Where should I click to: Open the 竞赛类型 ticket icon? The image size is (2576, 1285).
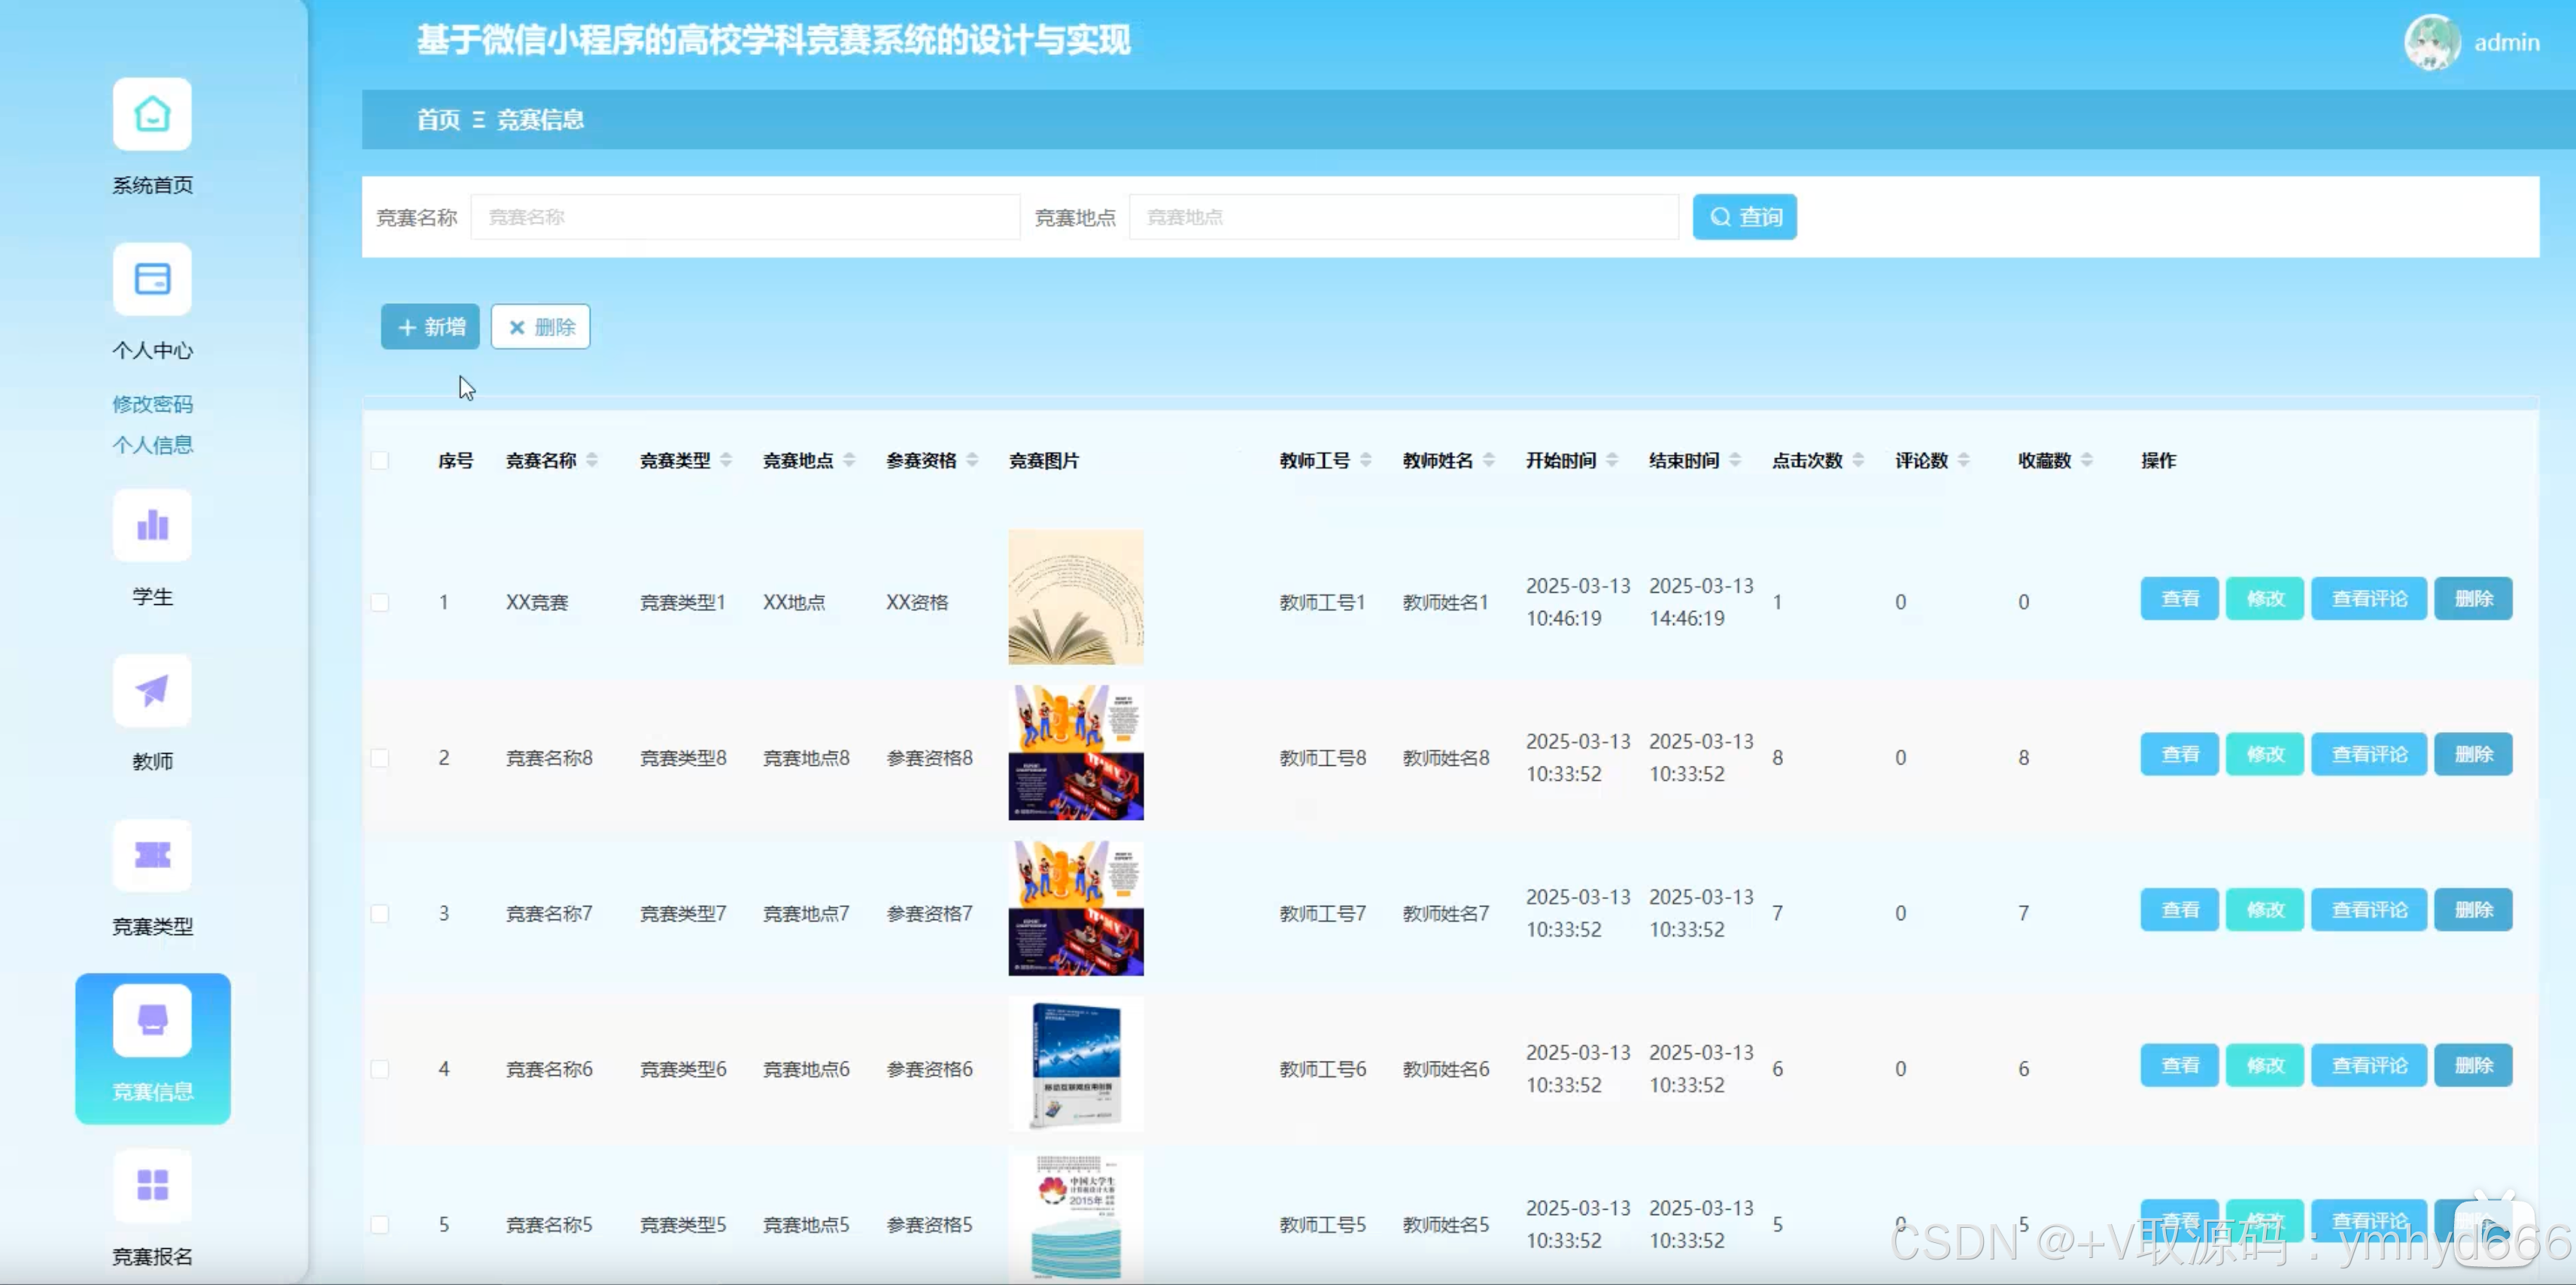[x=152, y=855]
